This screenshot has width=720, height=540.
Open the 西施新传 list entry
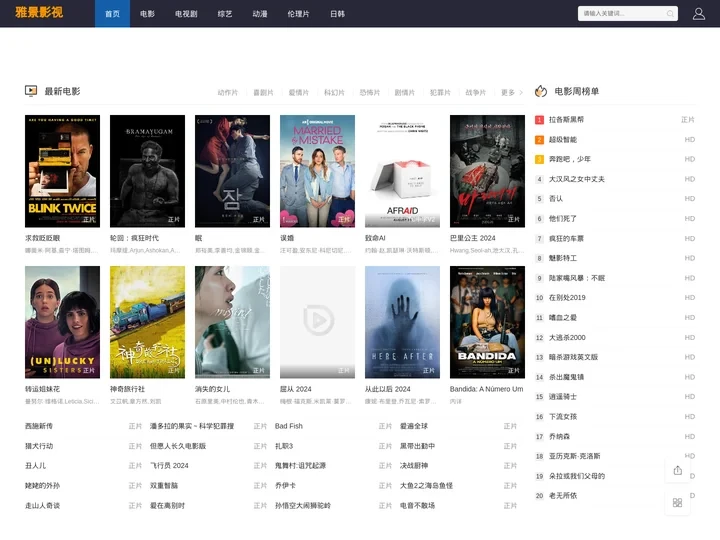pos(39,426)
